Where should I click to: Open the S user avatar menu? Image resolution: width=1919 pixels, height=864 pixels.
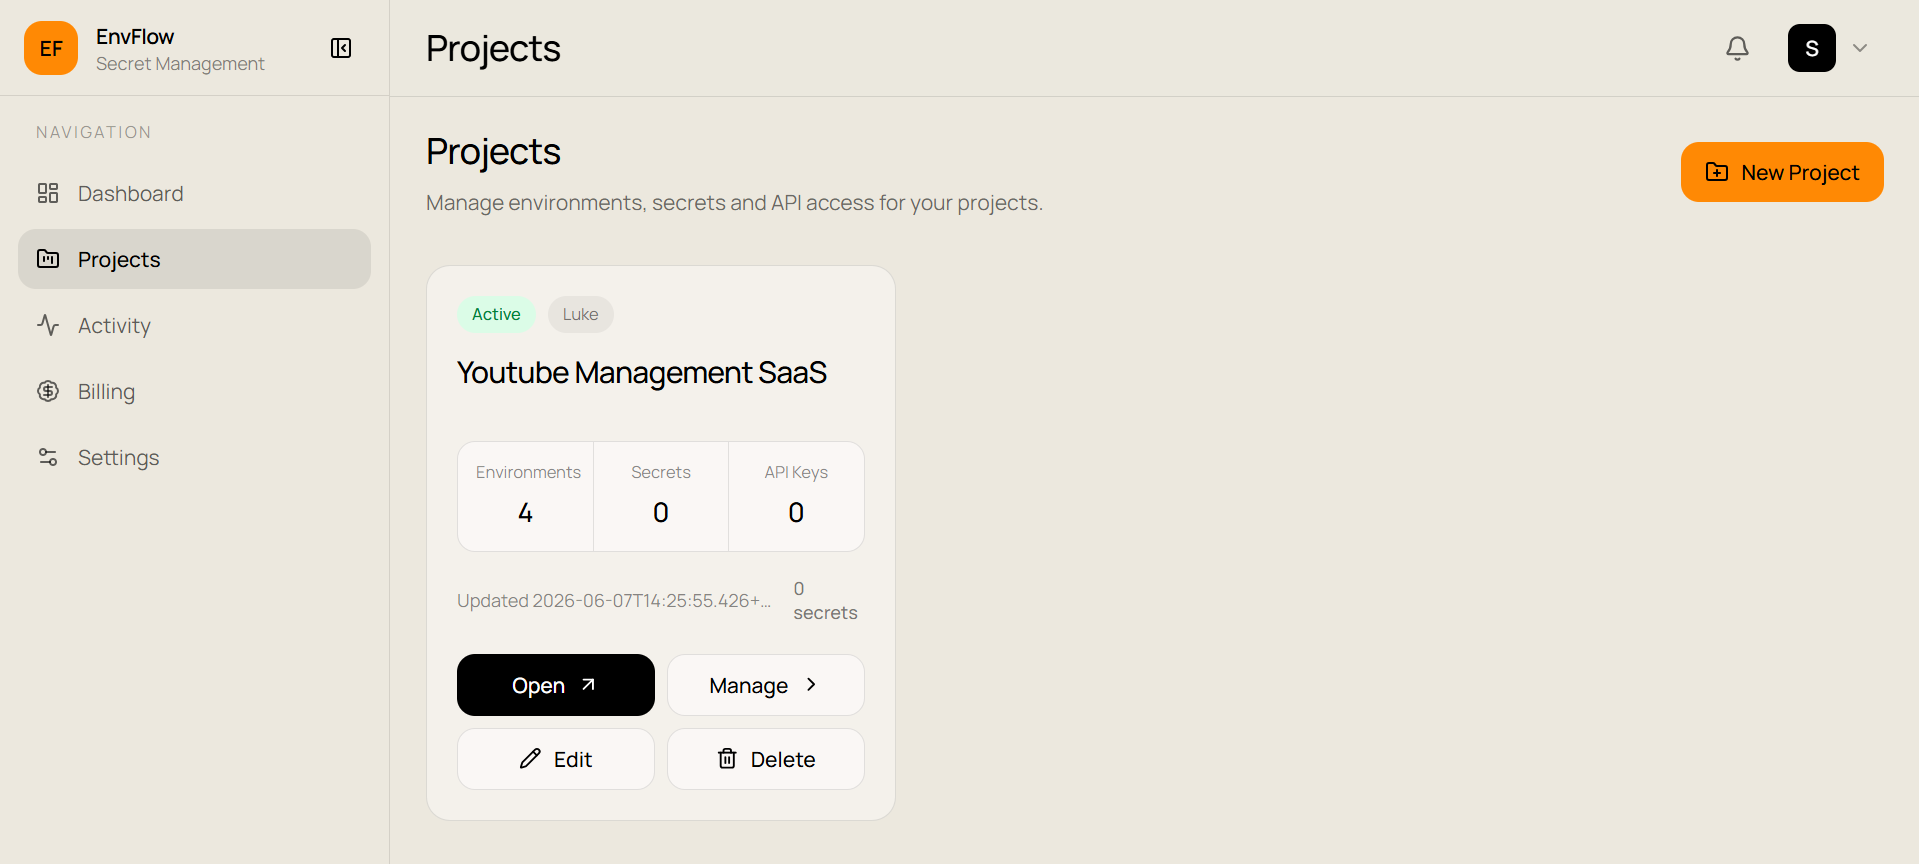pos(1811,48)
